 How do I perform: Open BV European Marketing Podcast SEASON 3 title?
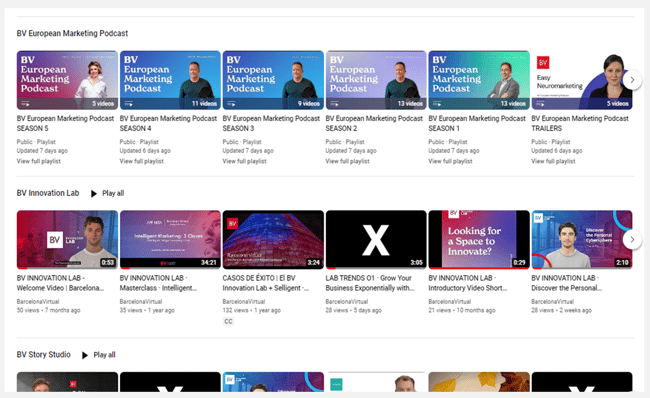tap(271, 124)
